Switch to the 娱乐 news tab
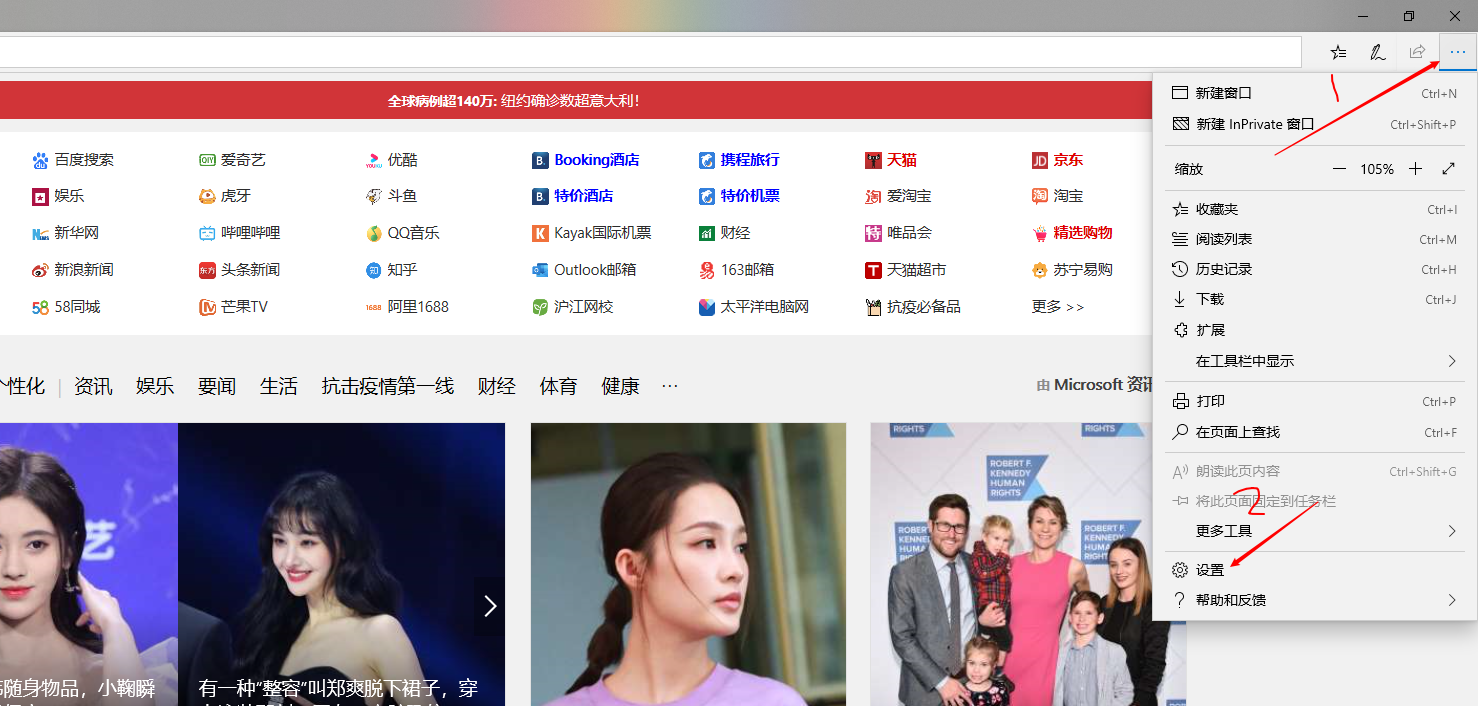Viewport: 1478px width, 706px height. (155, 386)
